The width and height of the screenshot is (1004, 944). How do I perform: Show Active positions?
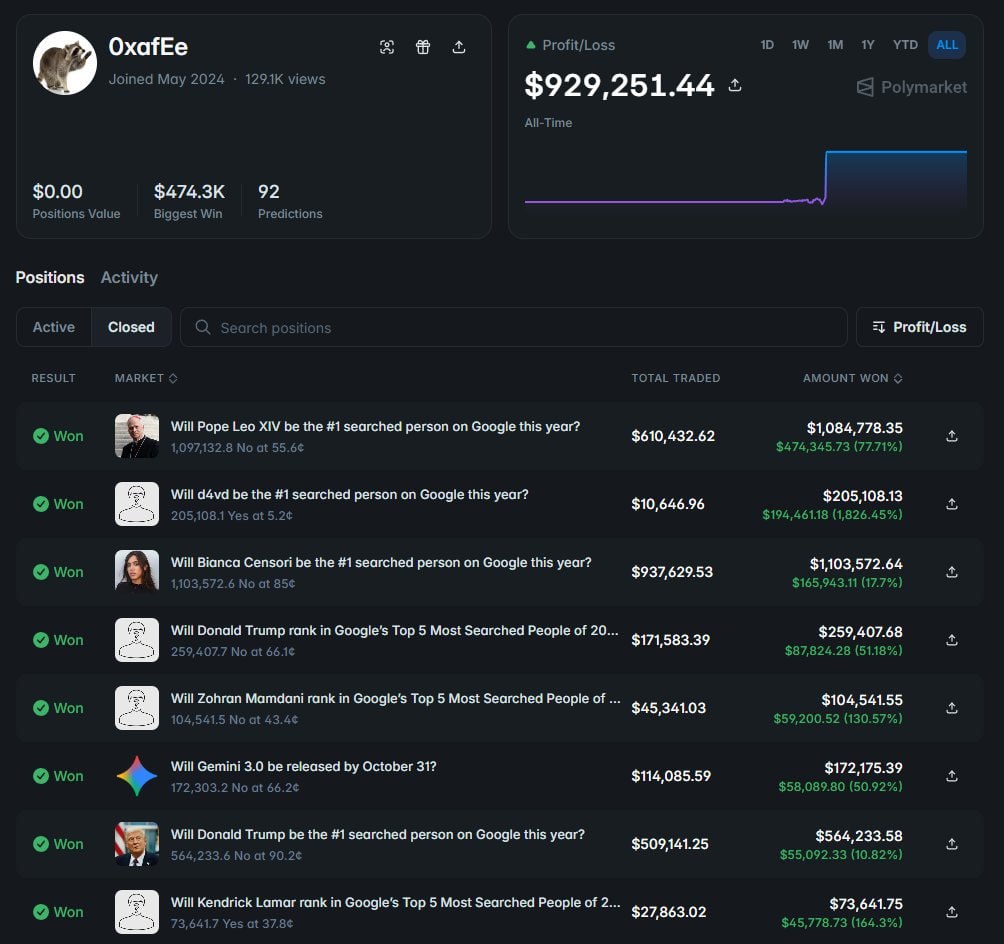[54, 327]
